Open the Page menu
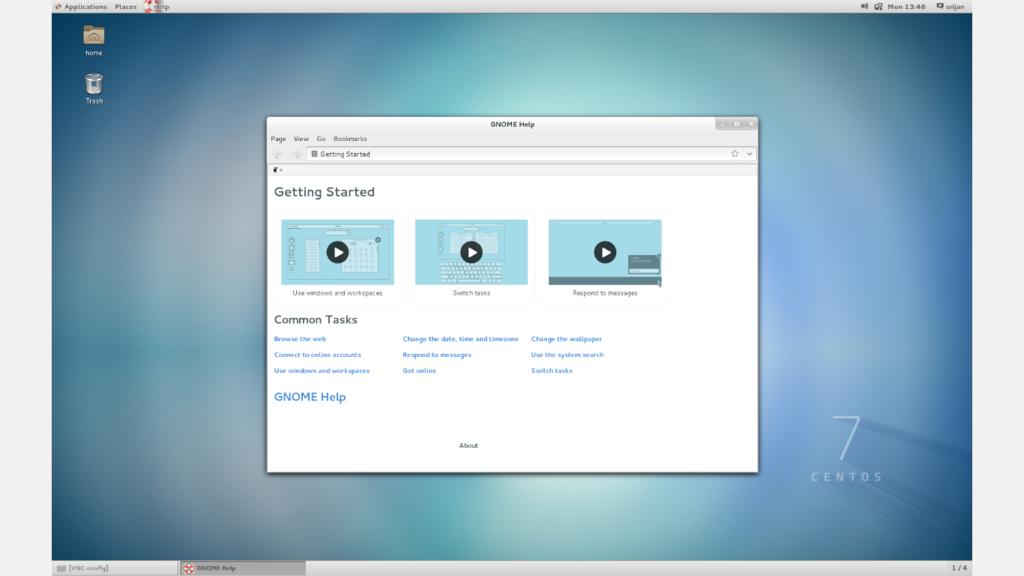 point(278,139)
